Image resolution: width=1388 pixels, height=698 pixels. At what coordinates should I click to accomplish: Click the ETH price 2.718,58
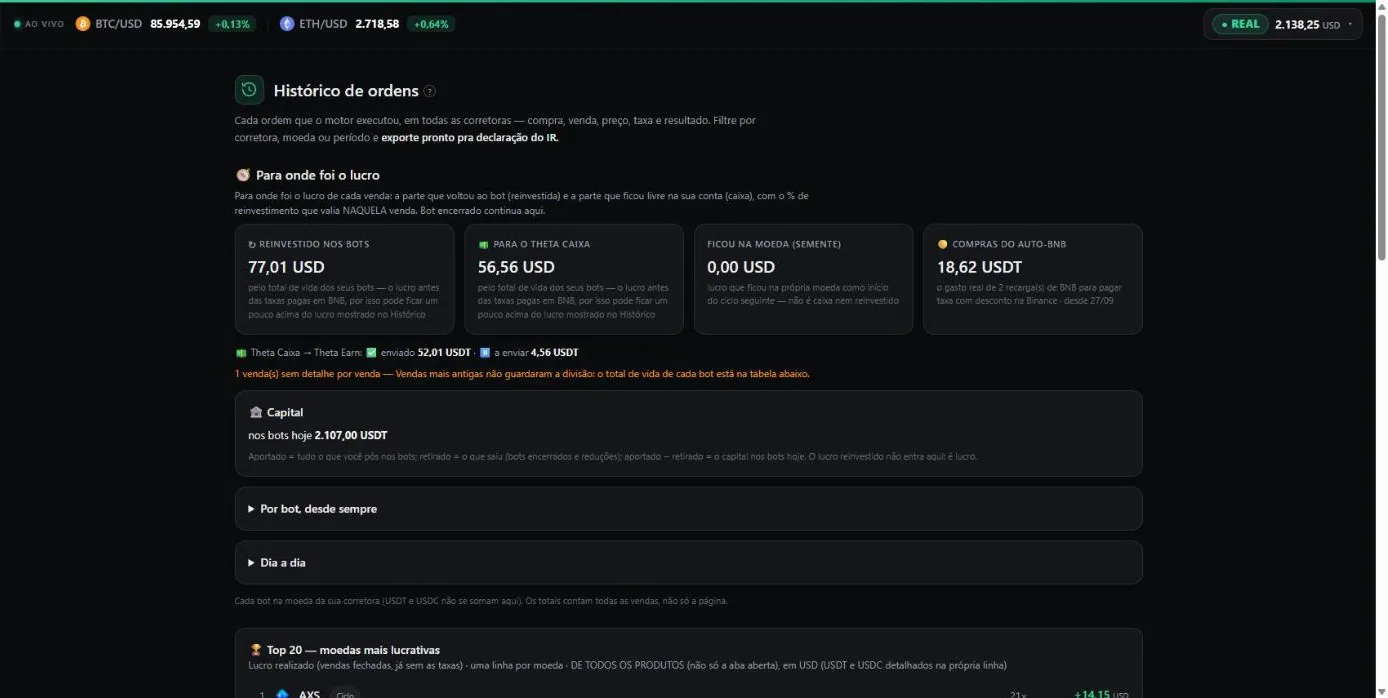click(x=377, y=24)
